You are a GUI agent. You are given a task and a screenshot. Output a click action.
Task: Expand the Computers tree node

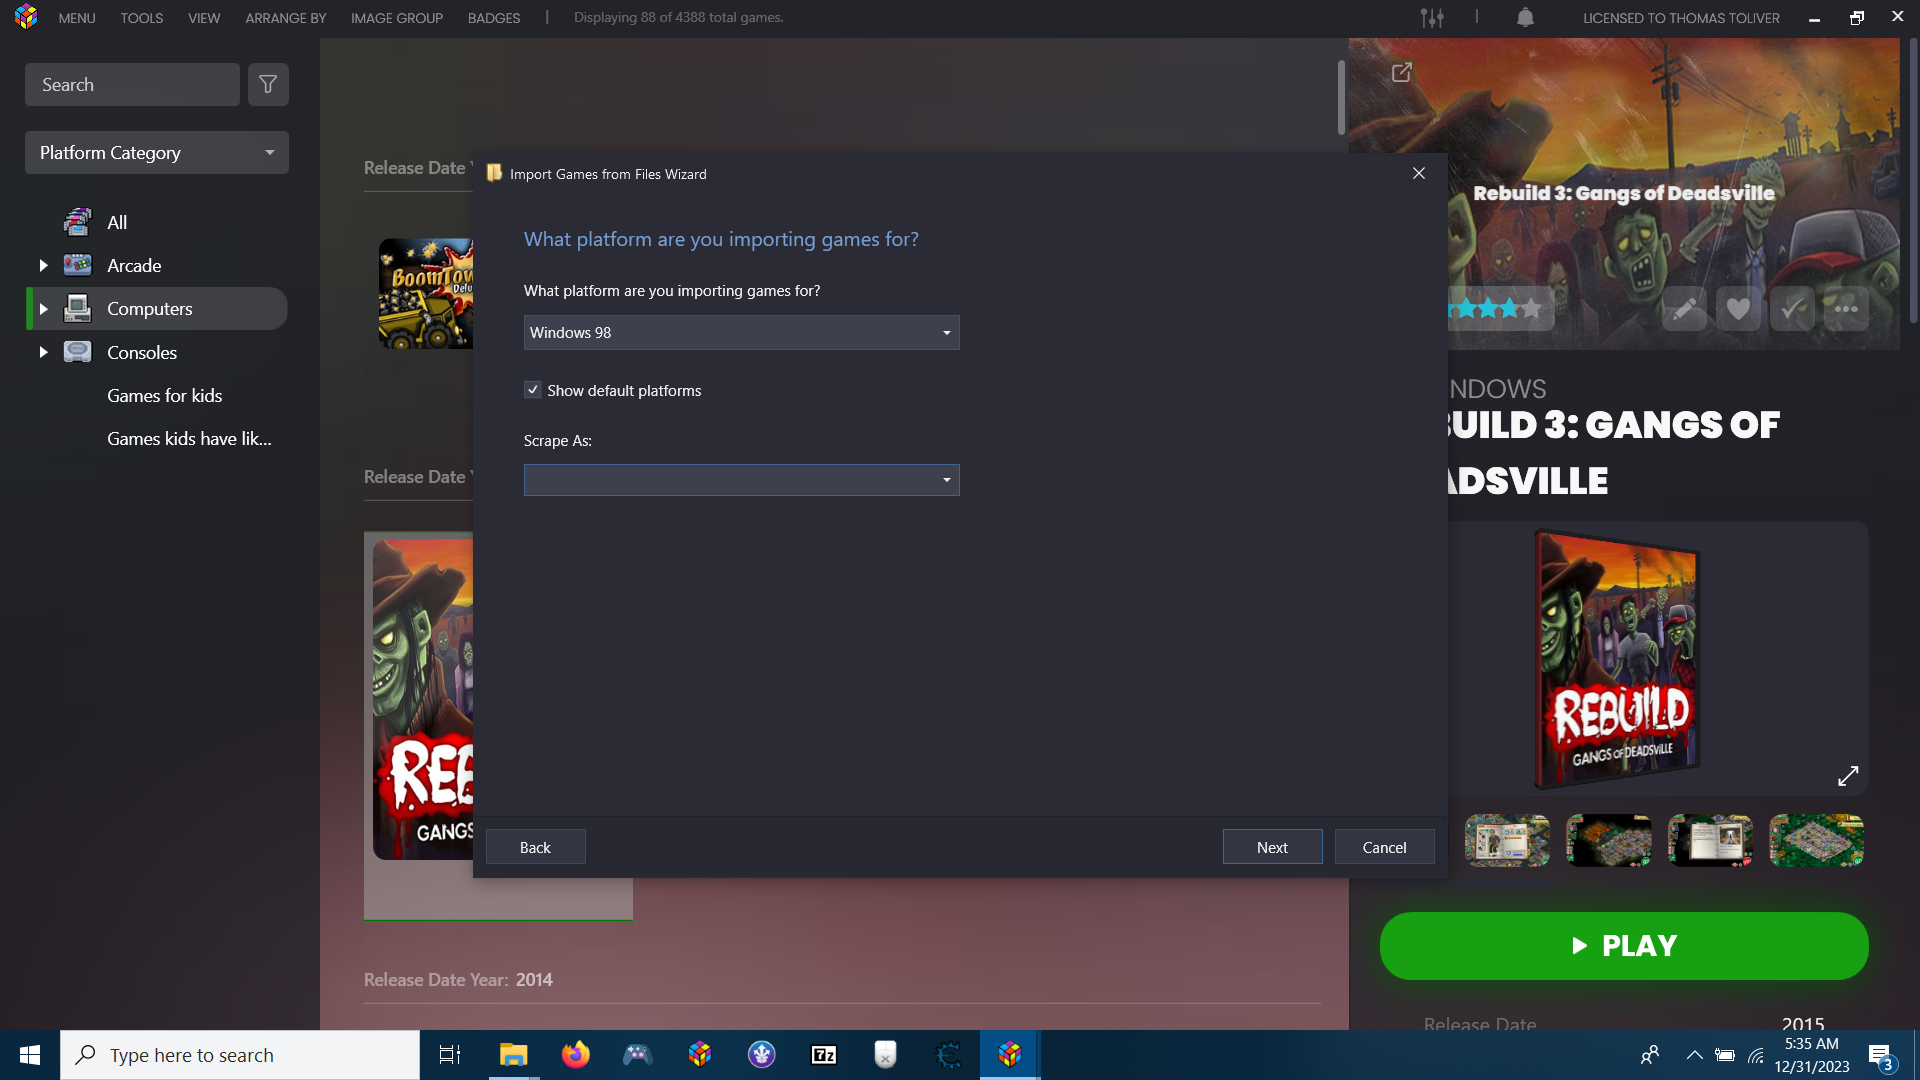pyautogui.click(x=43, y=309)
